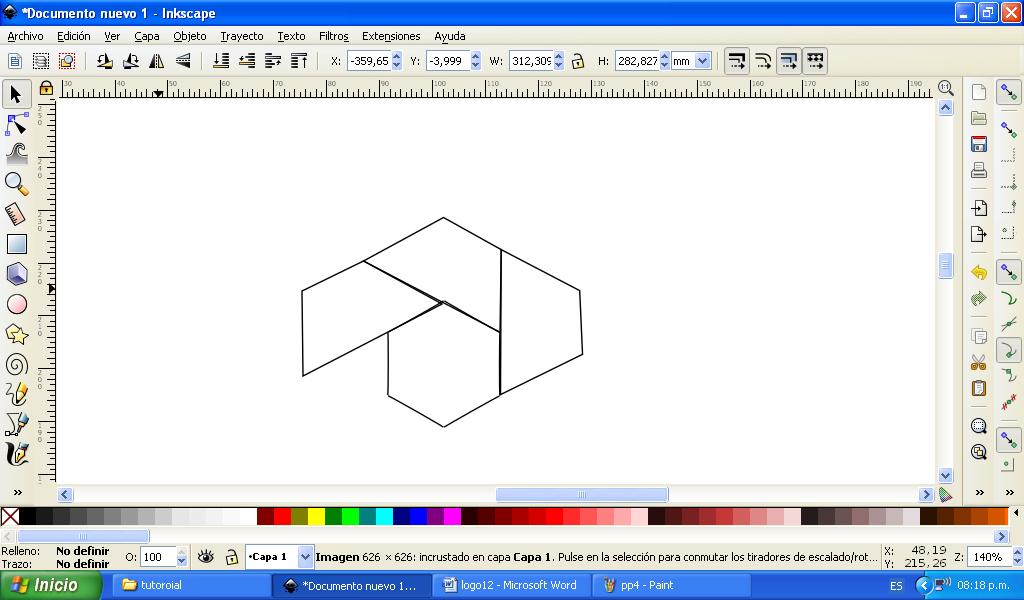Pick the cyan palette swatch

pos(384,516)
